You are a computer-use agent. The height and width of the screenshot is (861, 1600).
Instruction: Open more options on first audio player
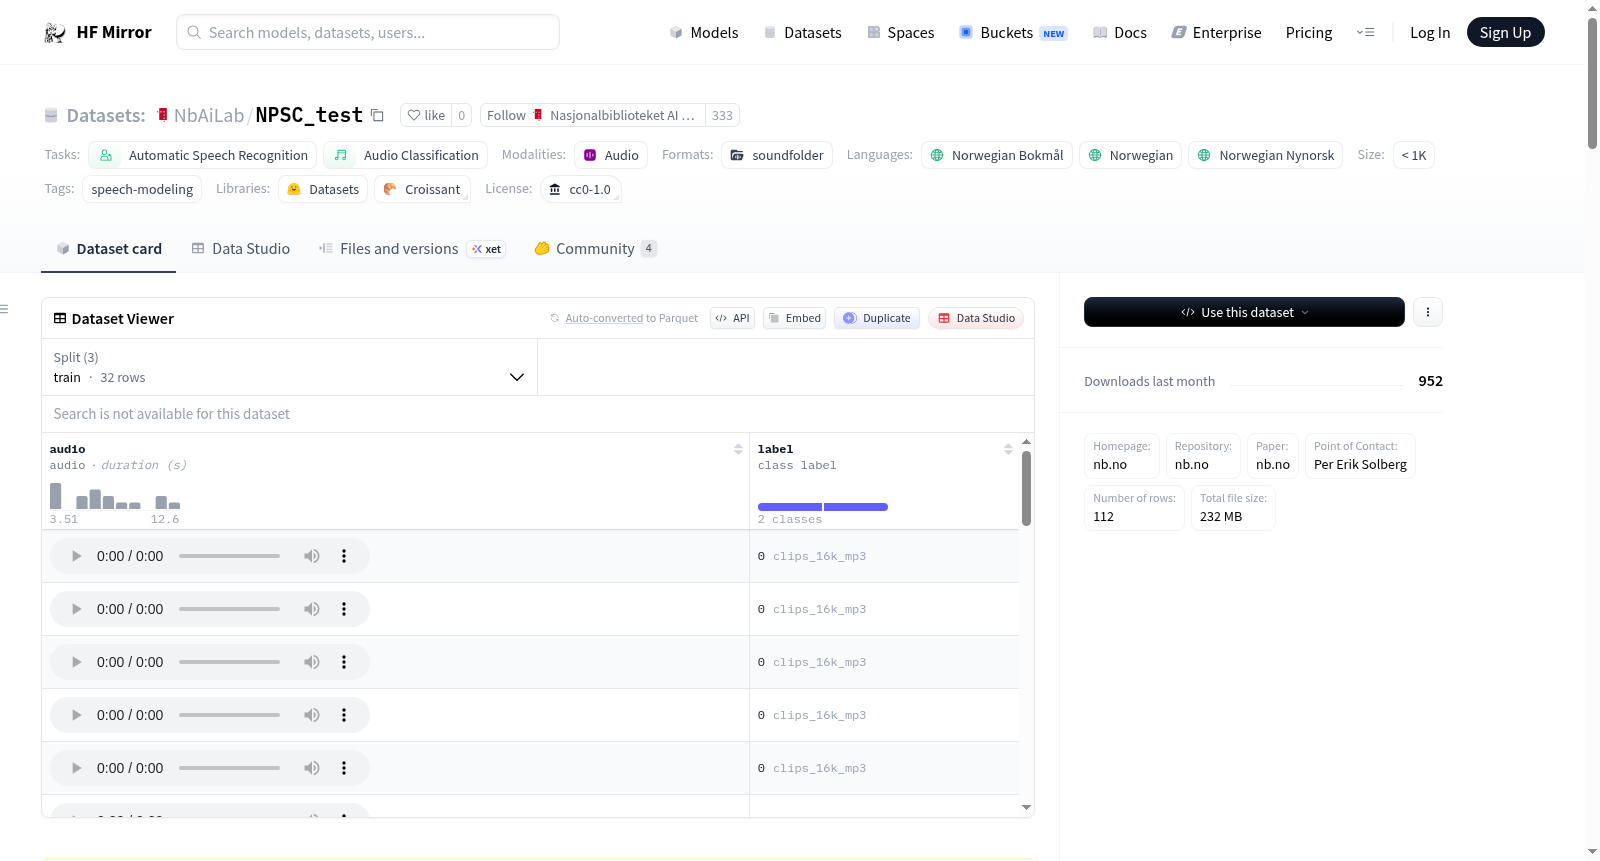[x=344, y=556]
